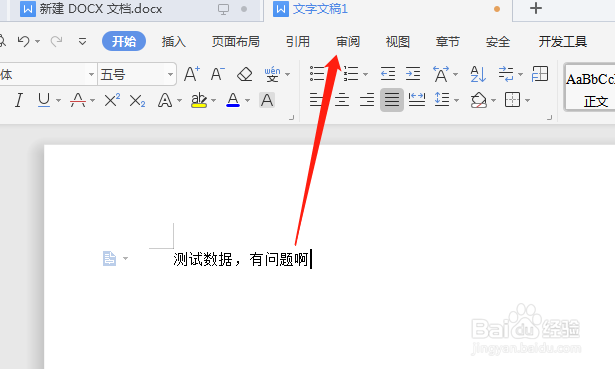Click the wén phonetic guide icon
Screen dimensions: 615x369
tap(272, 74)
